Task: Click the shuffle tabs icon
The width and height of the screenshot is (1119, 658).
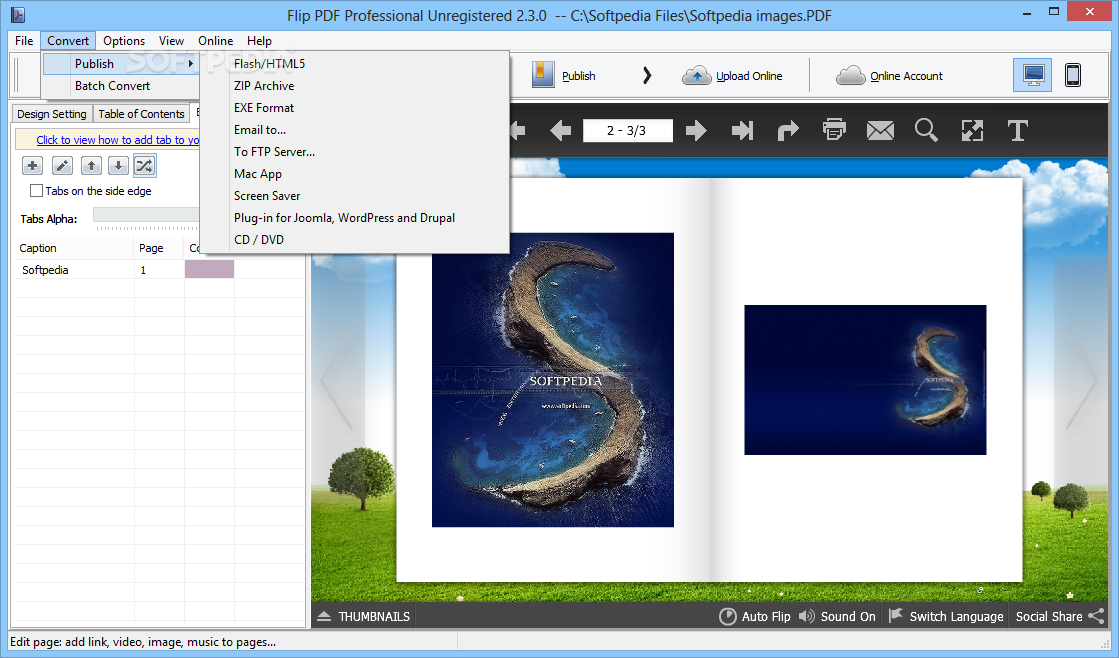Action: pyautogui.click(x=145, y=166)
